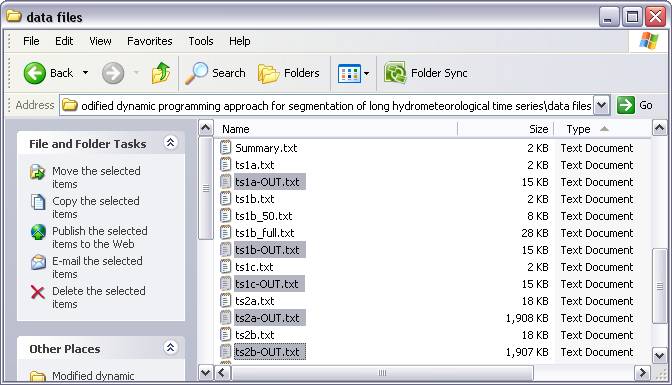Click the globe publish icon
This screenshot has height=385, width=672.
tap(38, 232)
